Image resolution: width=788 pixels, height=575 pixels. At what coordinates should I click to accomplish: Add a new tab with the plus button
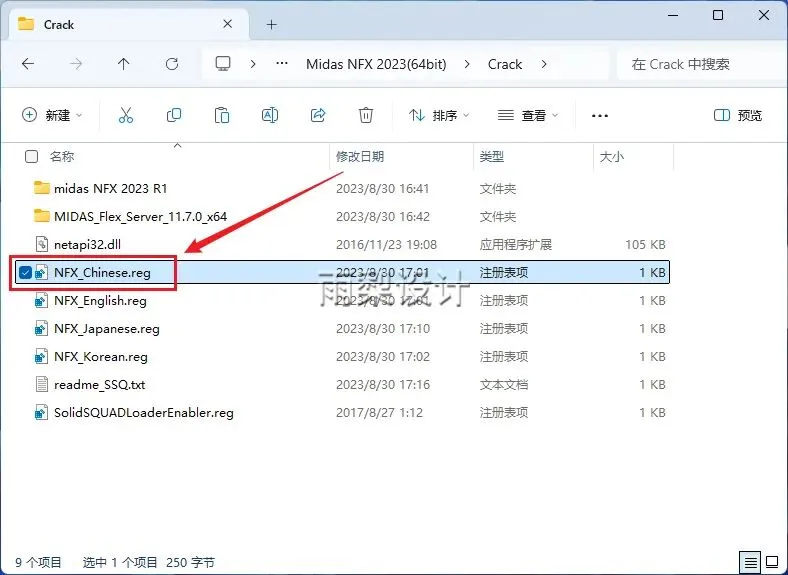[x=271, y=24]
